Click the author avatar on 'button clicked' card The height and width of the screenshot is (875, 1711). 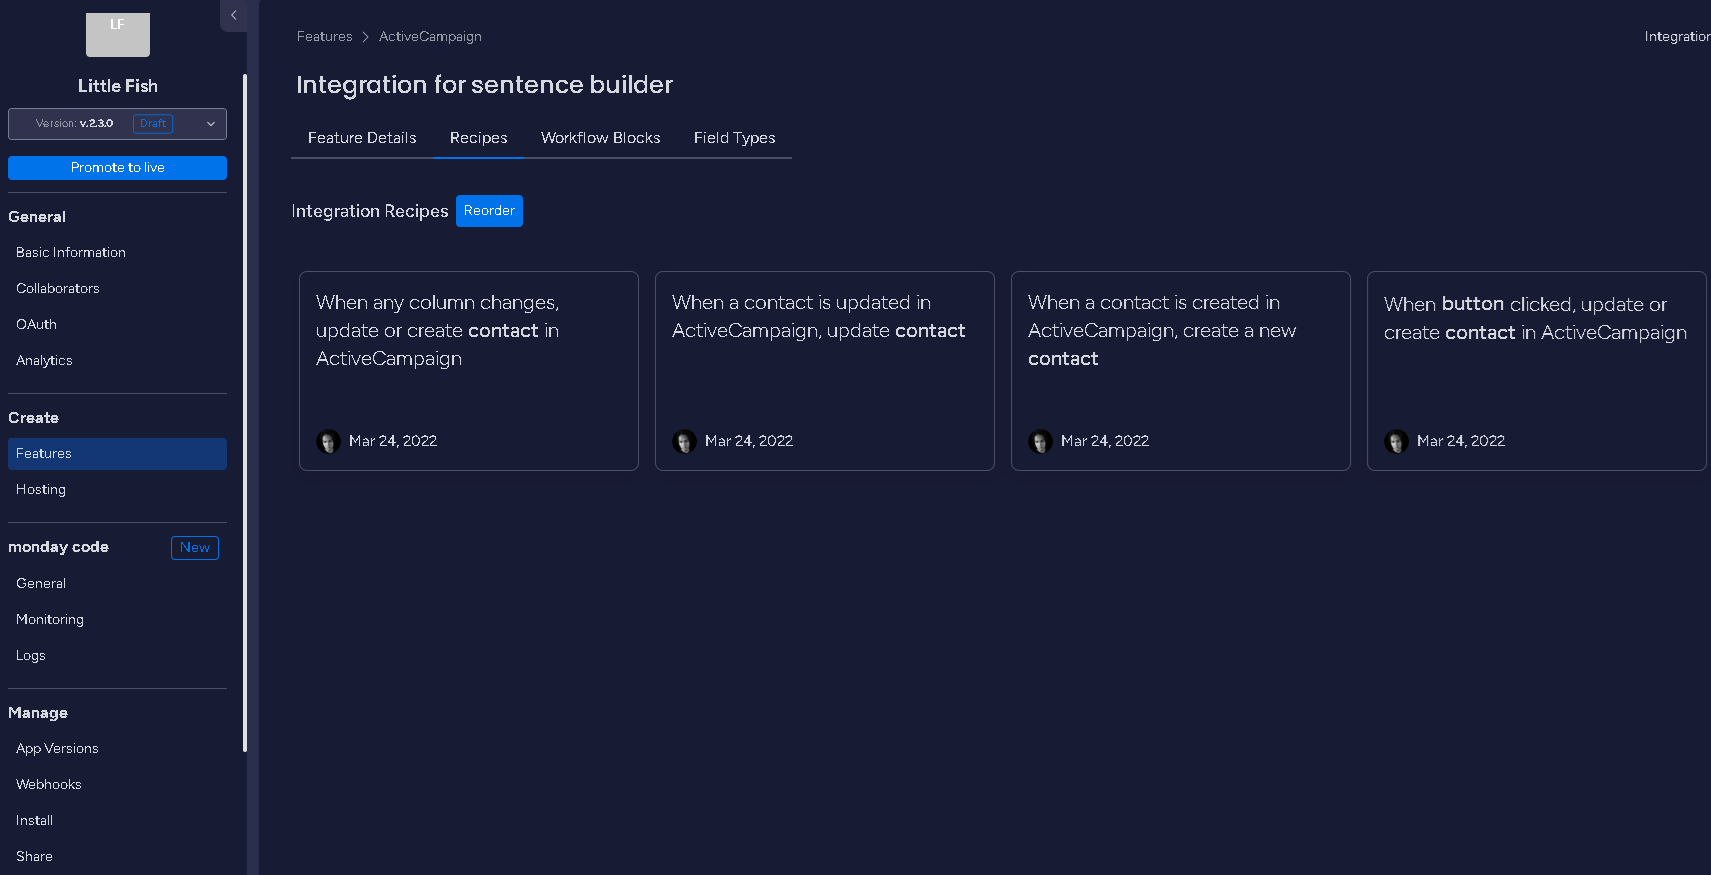[1396, 441]
